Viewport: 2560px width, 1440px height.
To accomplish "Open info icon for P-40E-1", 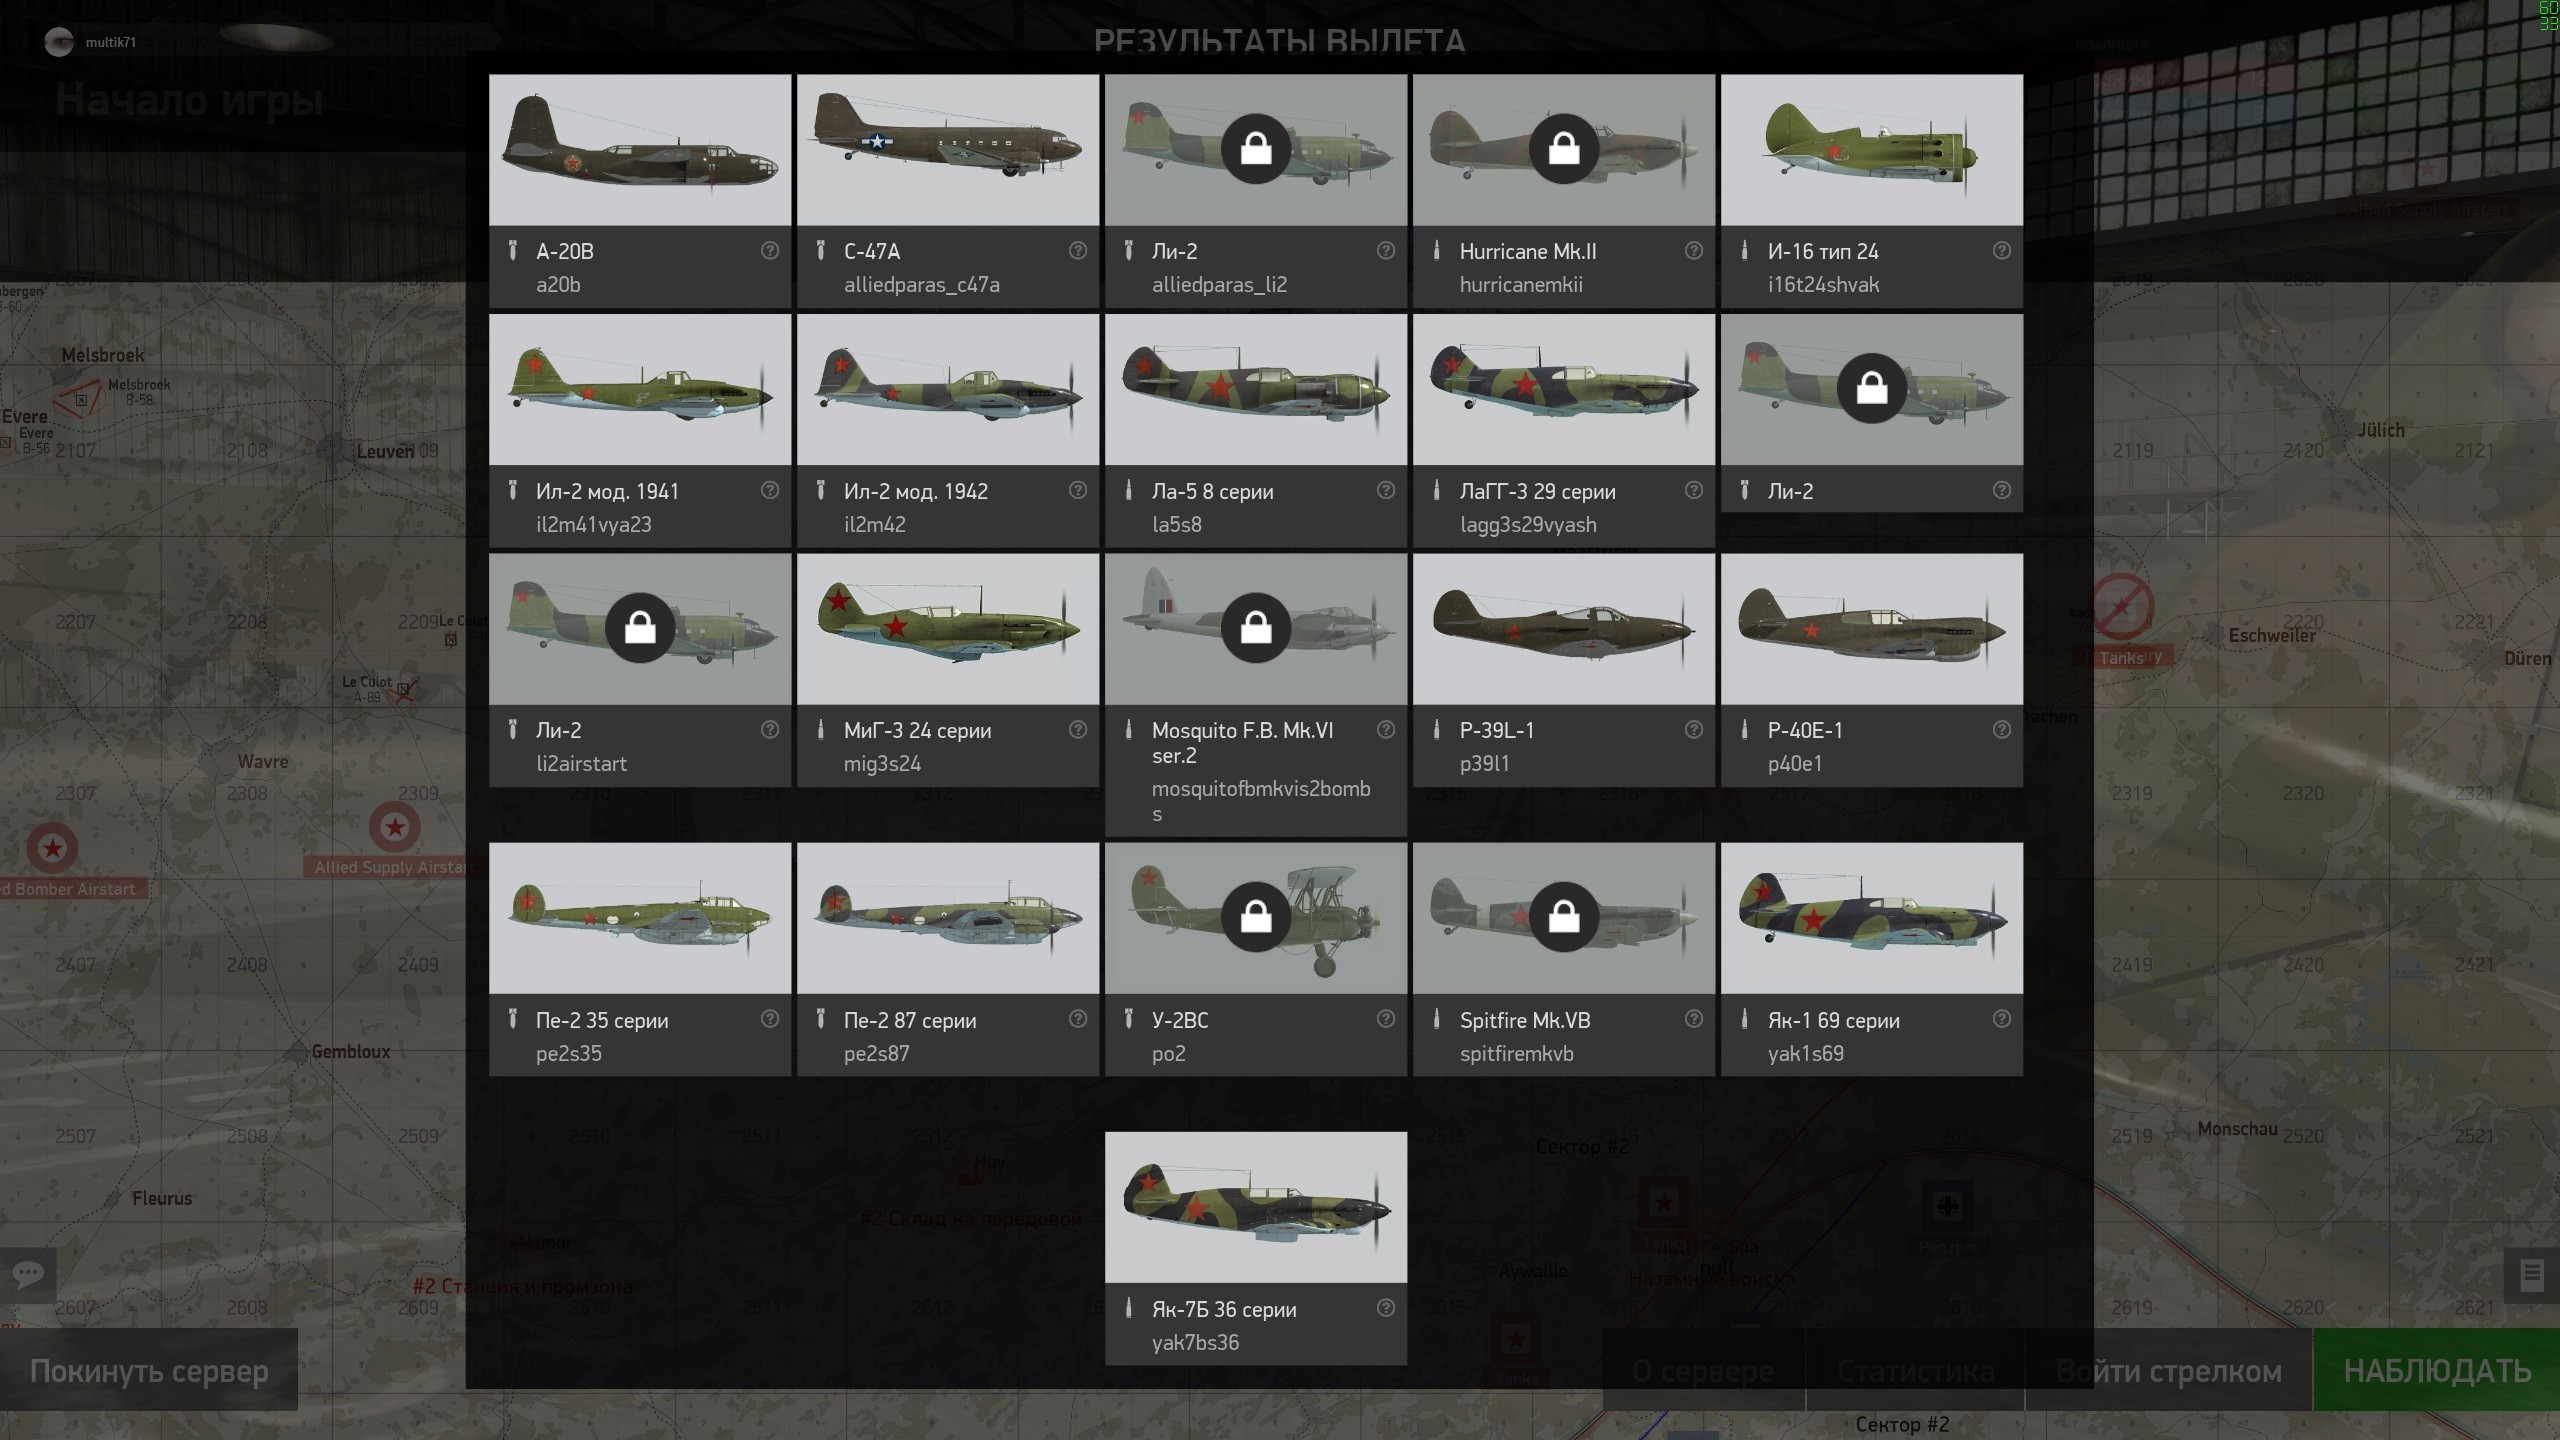I will (2001, 730).
